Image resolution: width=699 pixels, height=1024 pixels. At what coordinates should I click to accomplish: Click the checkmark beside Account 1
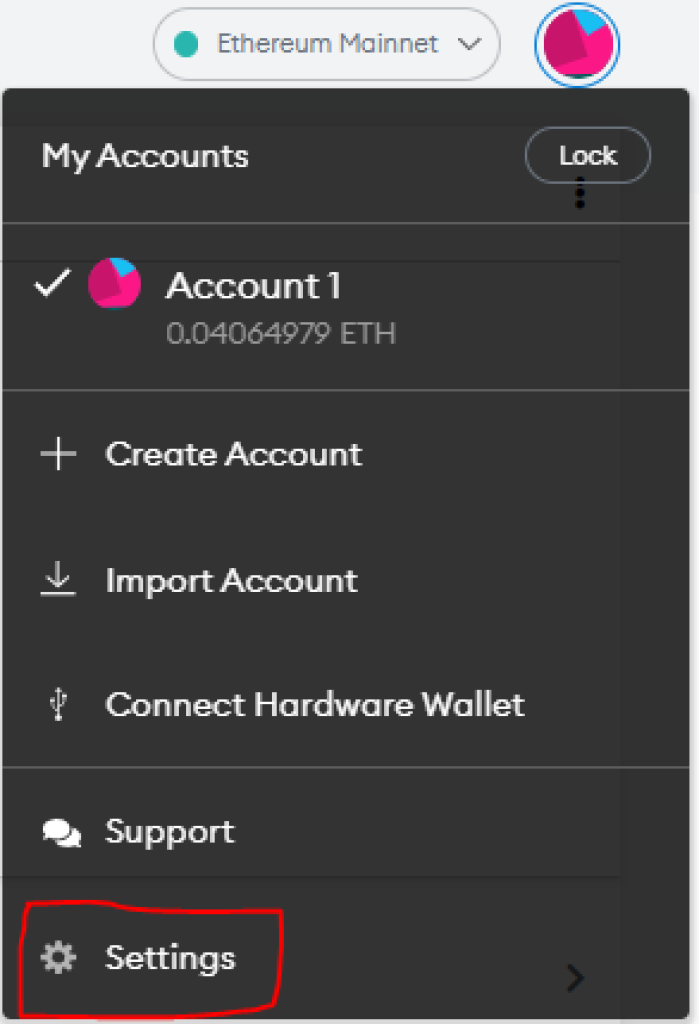point(52,283)
